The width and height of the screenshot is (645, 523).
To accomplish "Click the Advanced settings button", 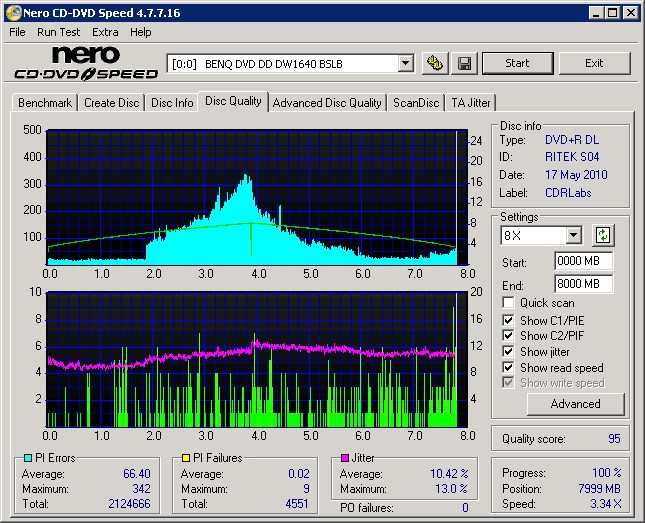I will (x=575, y=404).
